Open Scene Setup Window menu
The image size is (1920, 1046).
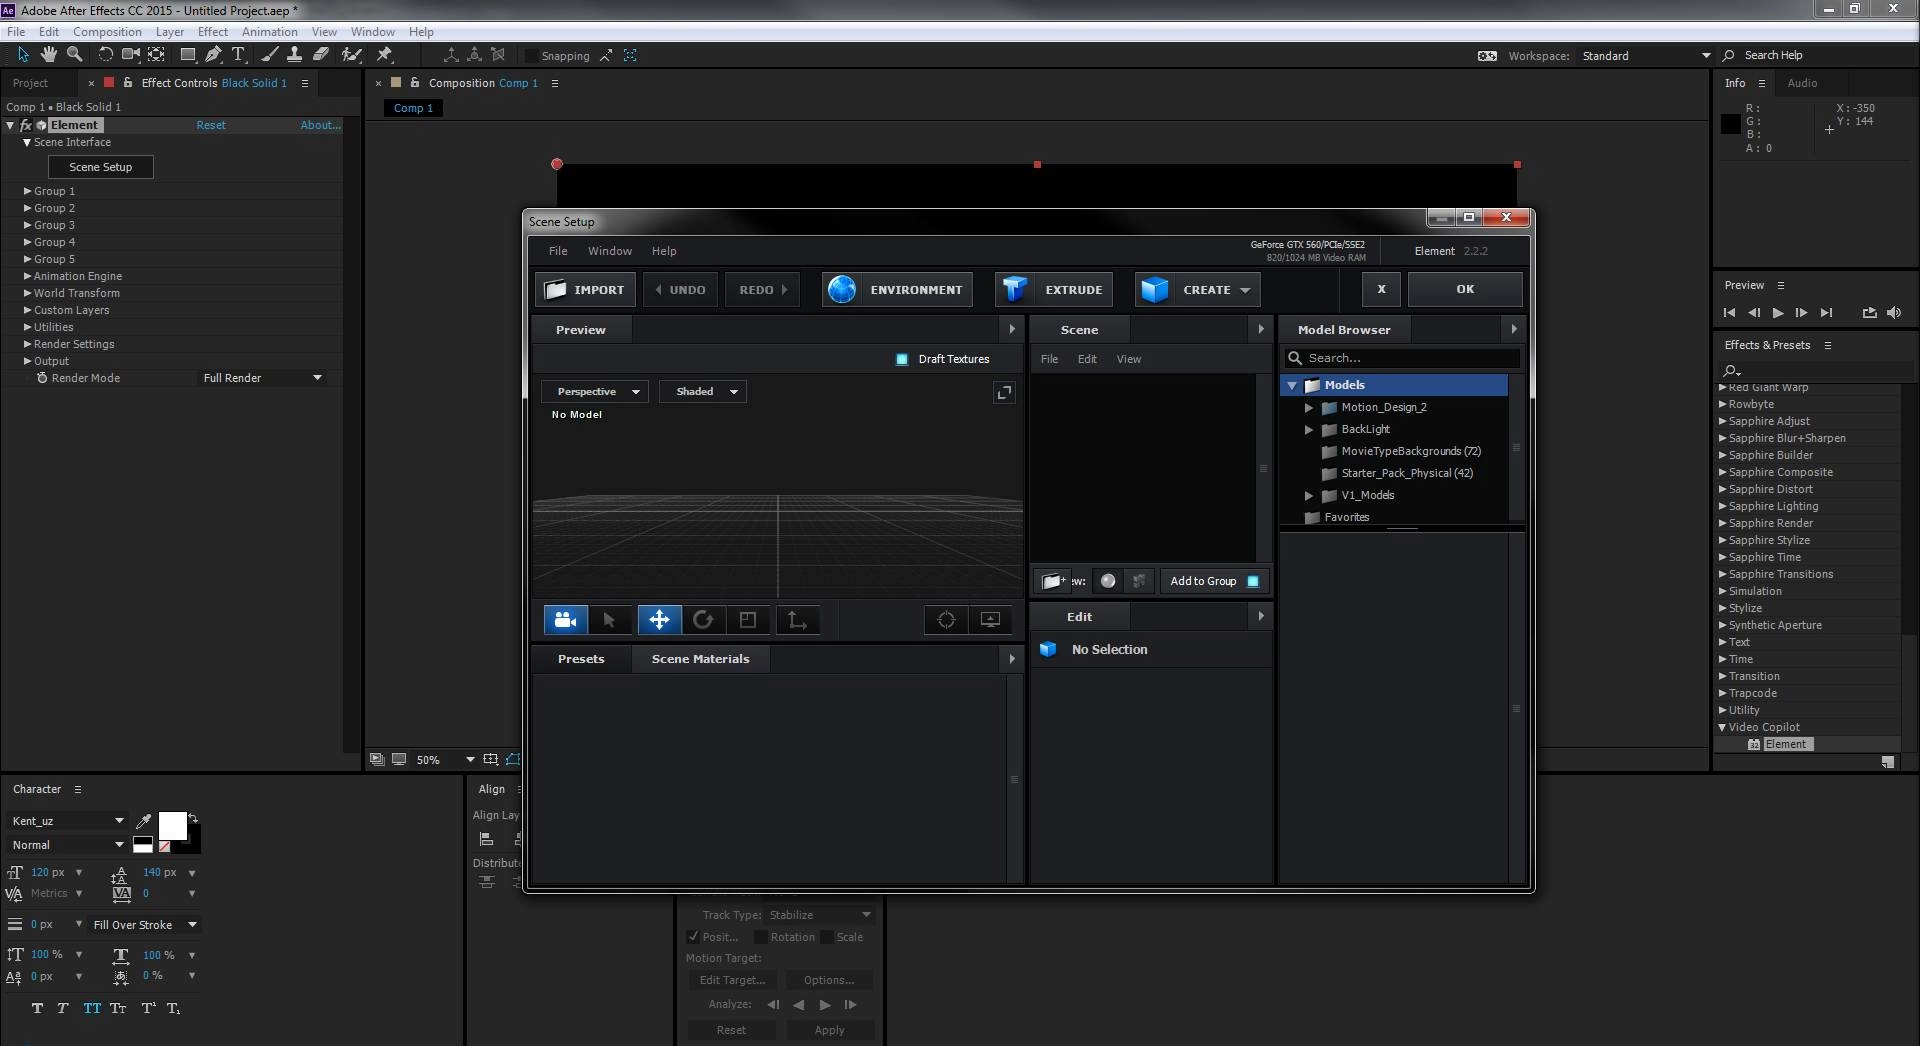(x=610, y=251)
